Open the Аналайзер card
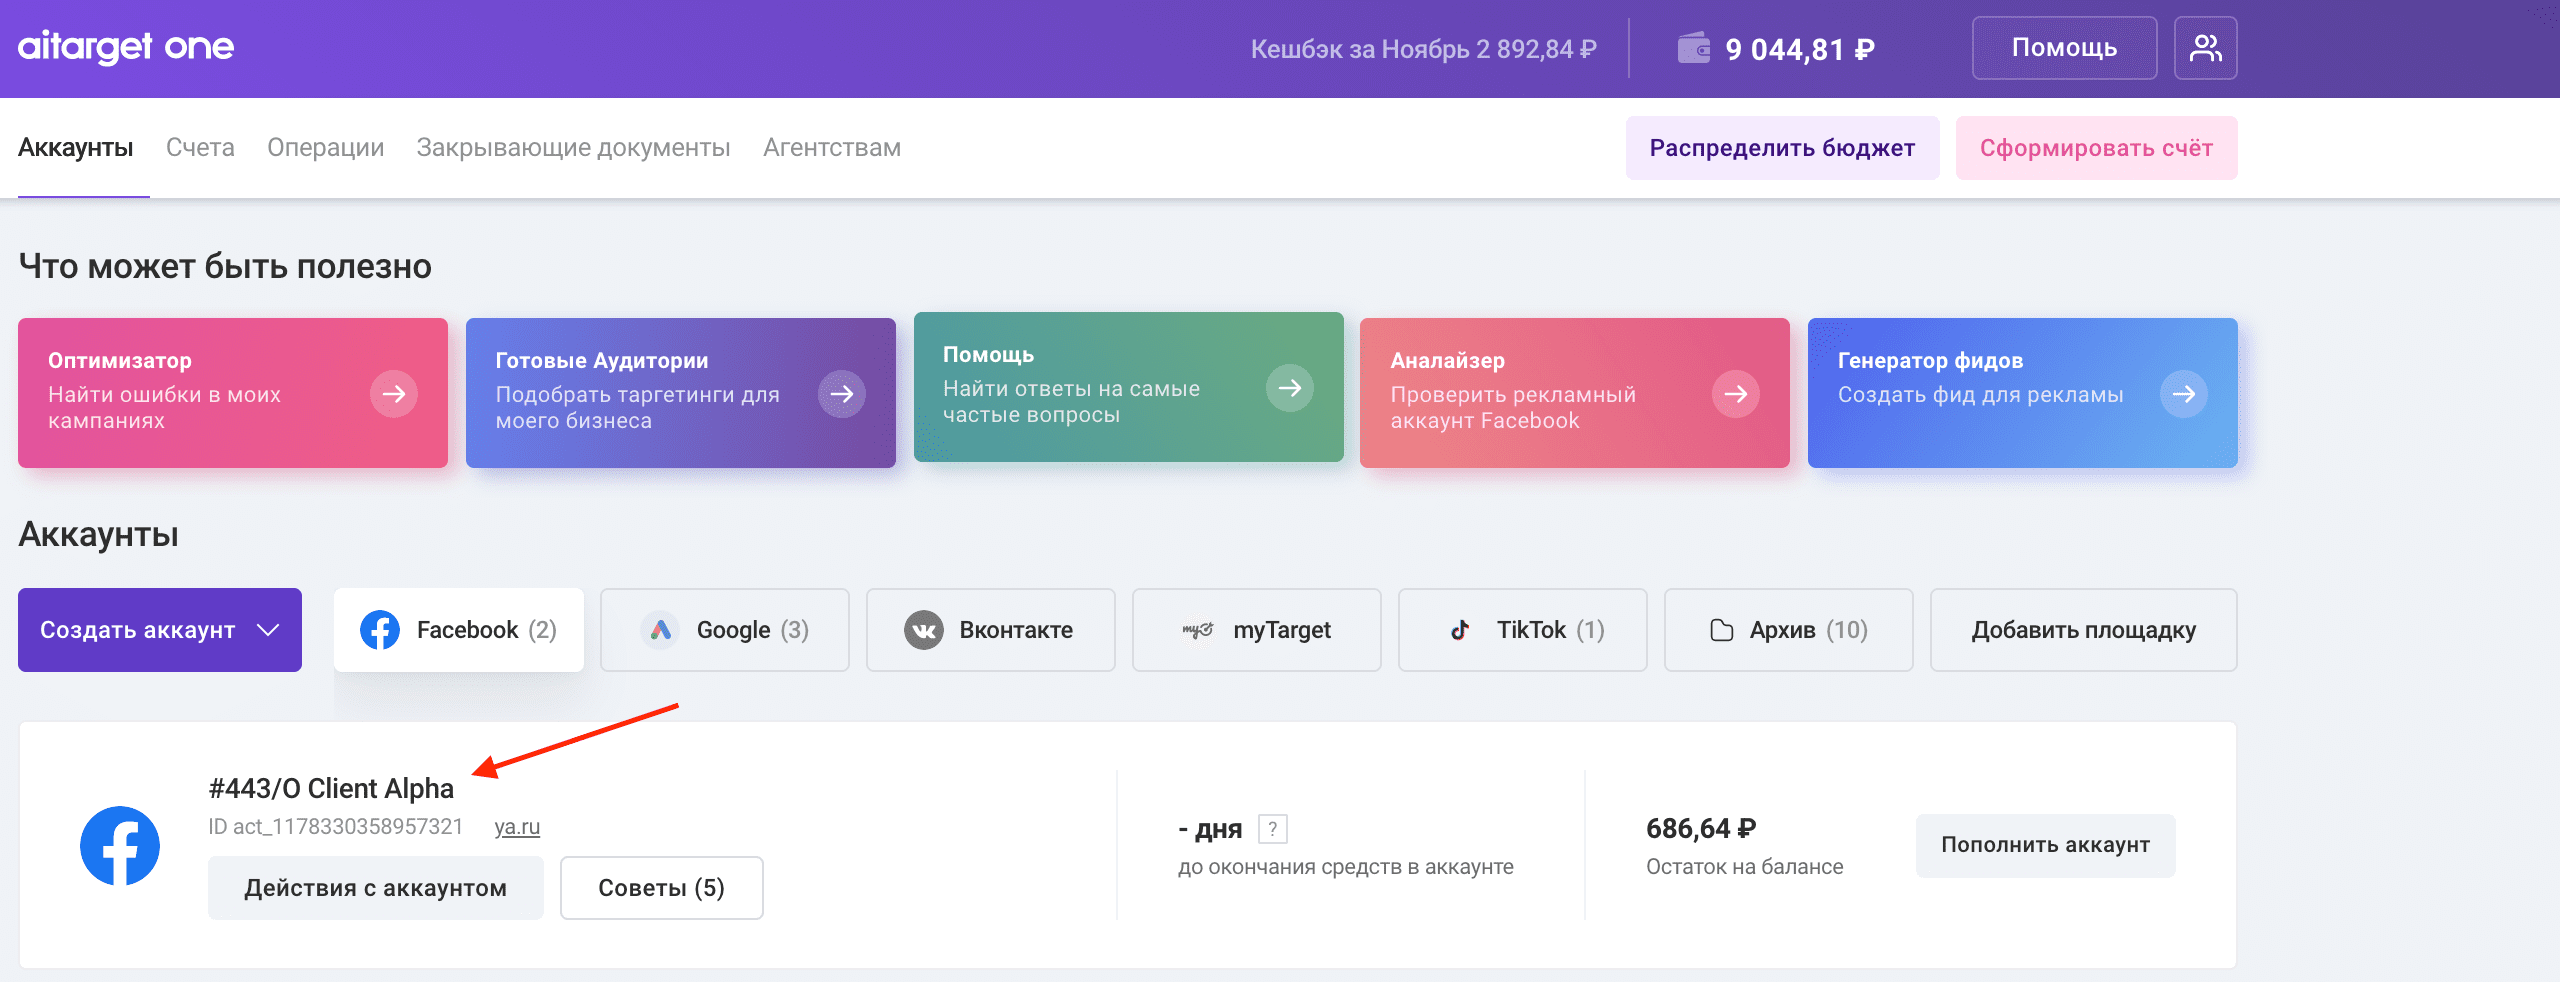This screenshot has height=982, width=2560. point(1575,393)
